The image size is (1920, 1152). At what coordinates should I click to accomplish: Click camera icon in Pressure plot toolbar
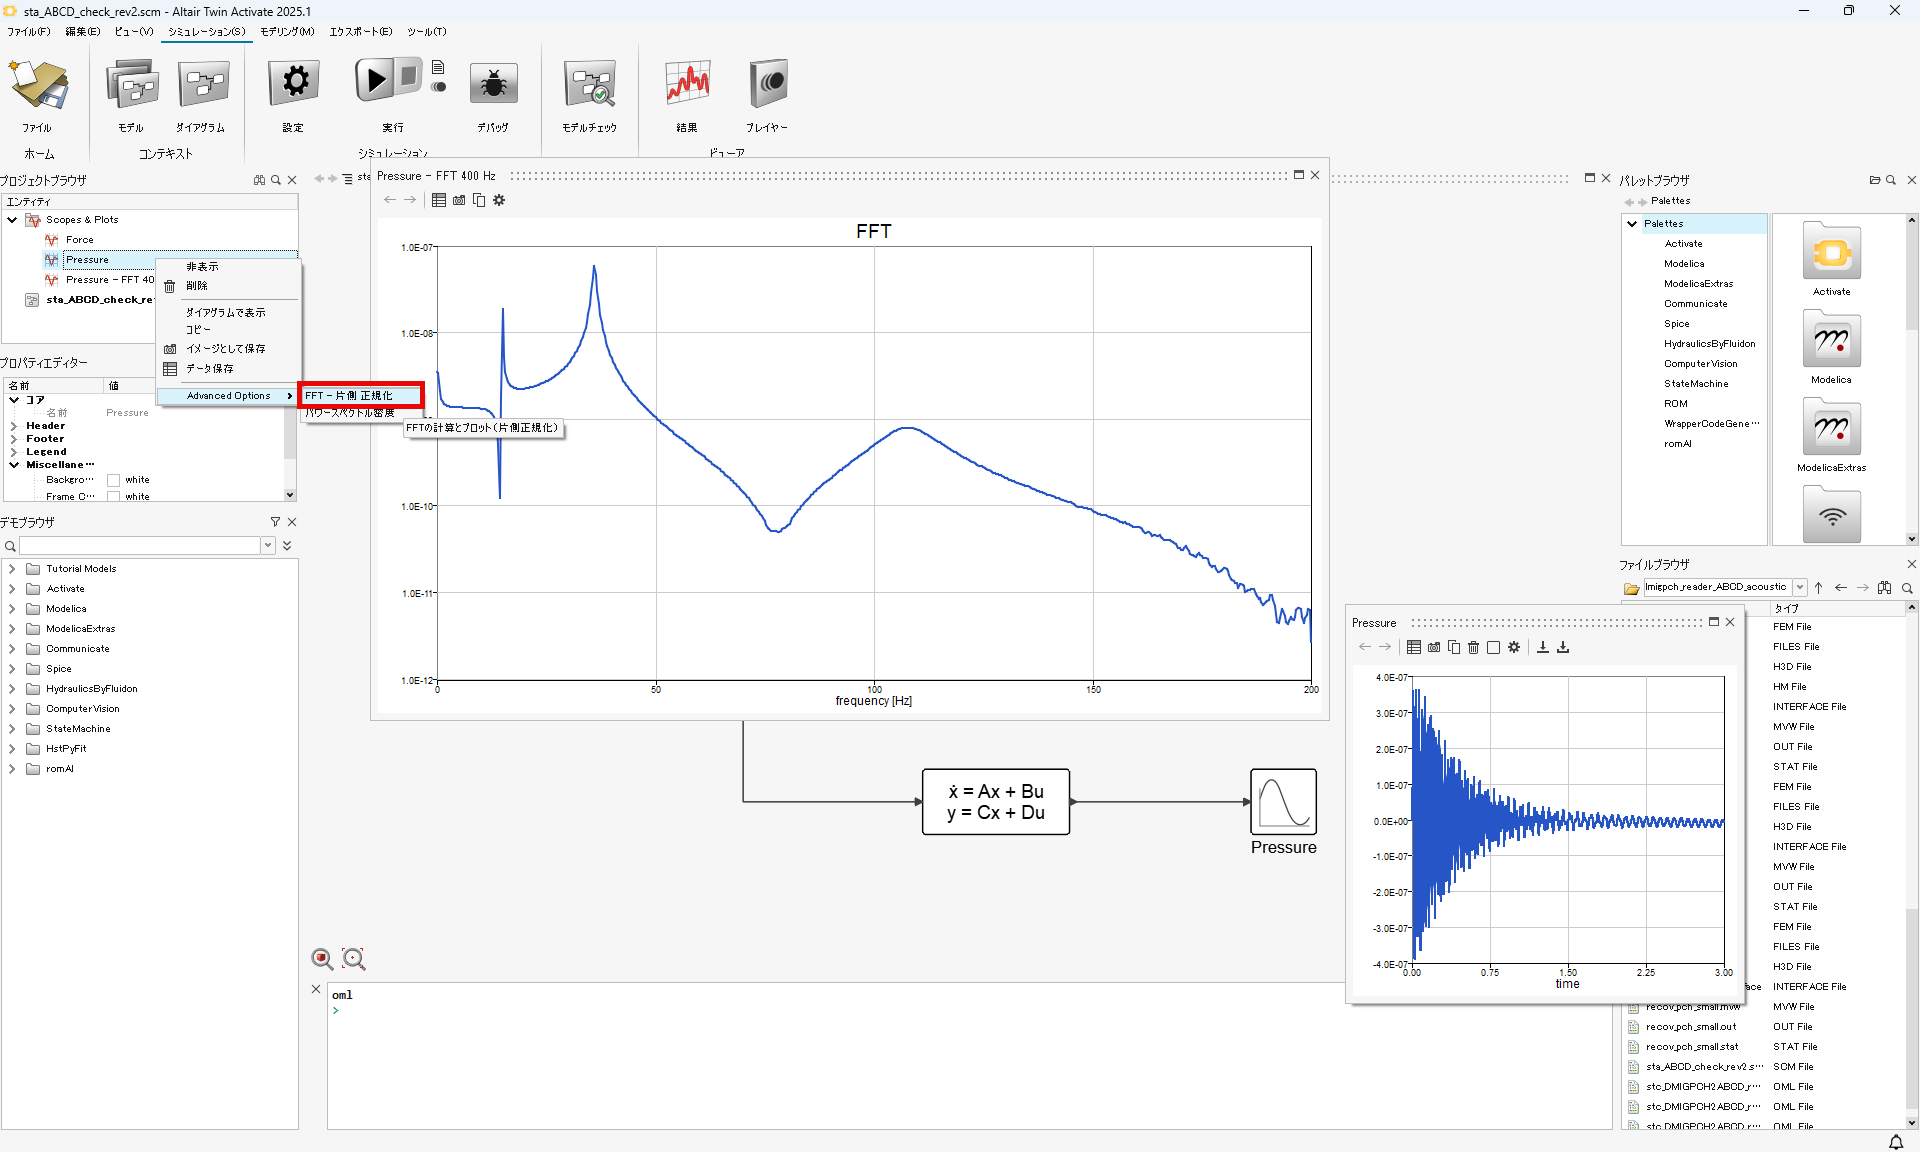pos(1434,648)
